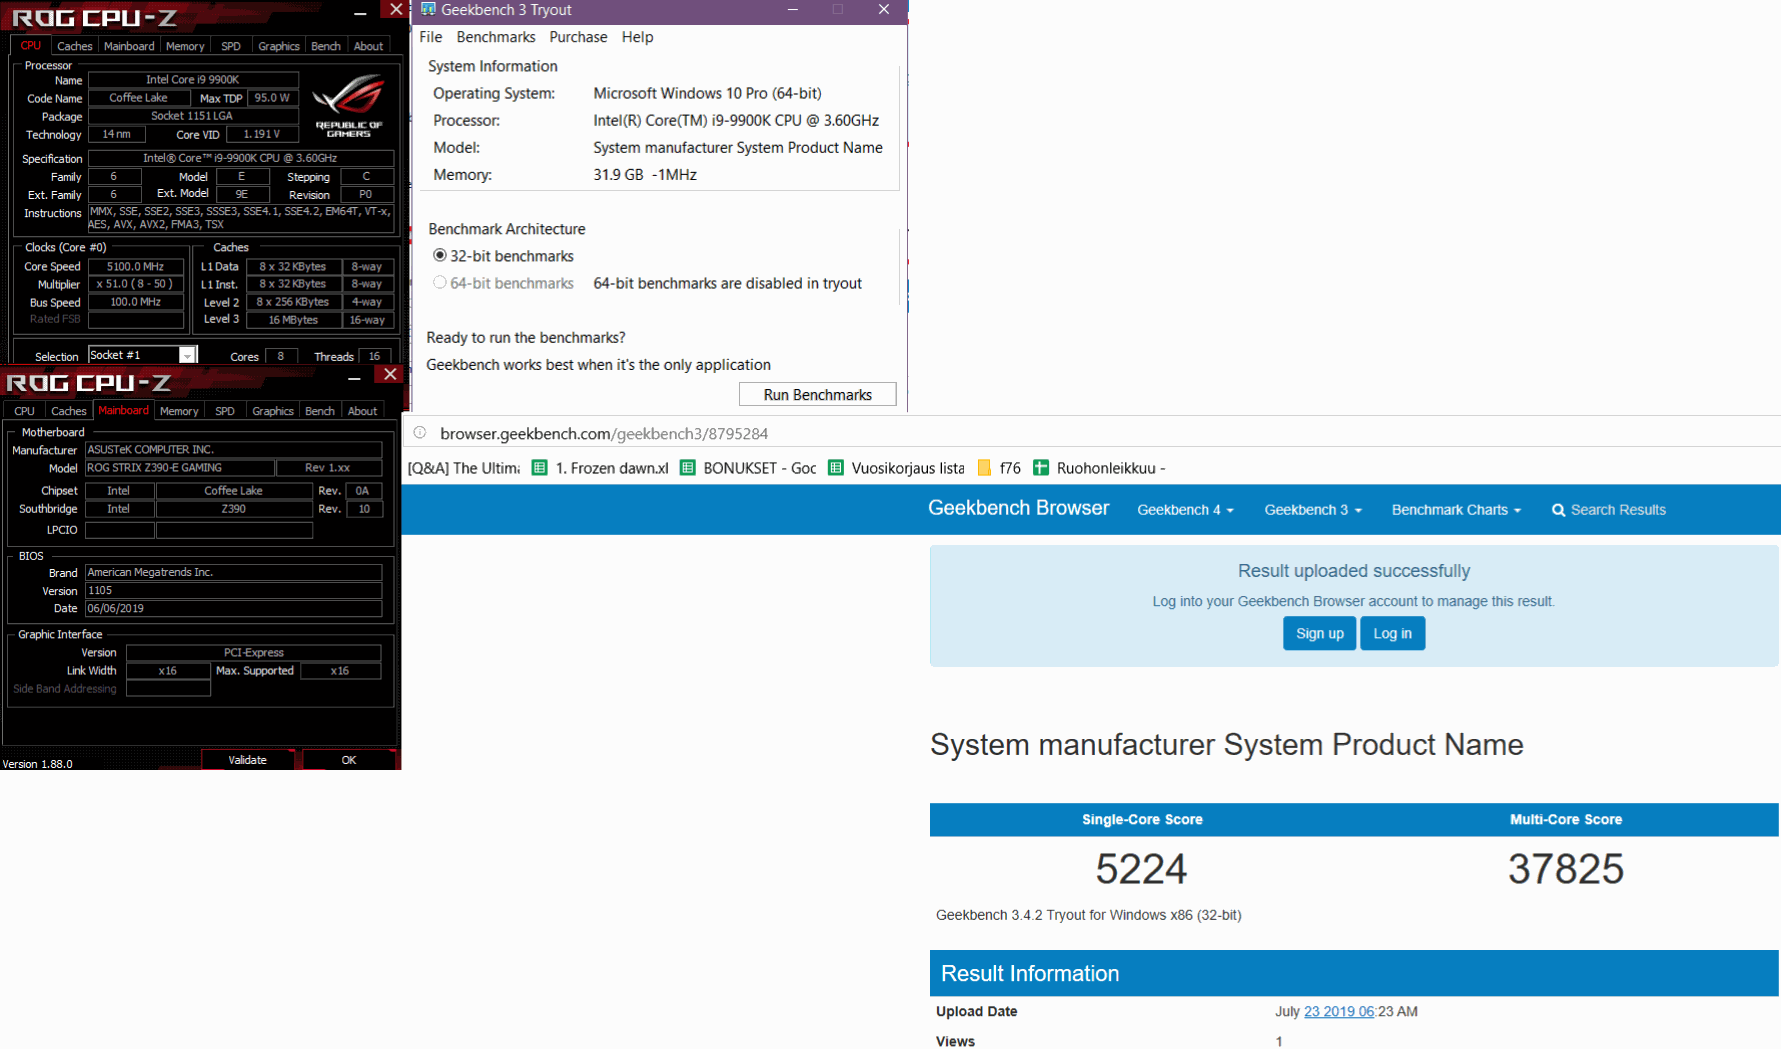Viewport: 1781px width, 1049px height.
Task: Click the Core Speed value 5100.0 MHz
Action: point(135,267)
